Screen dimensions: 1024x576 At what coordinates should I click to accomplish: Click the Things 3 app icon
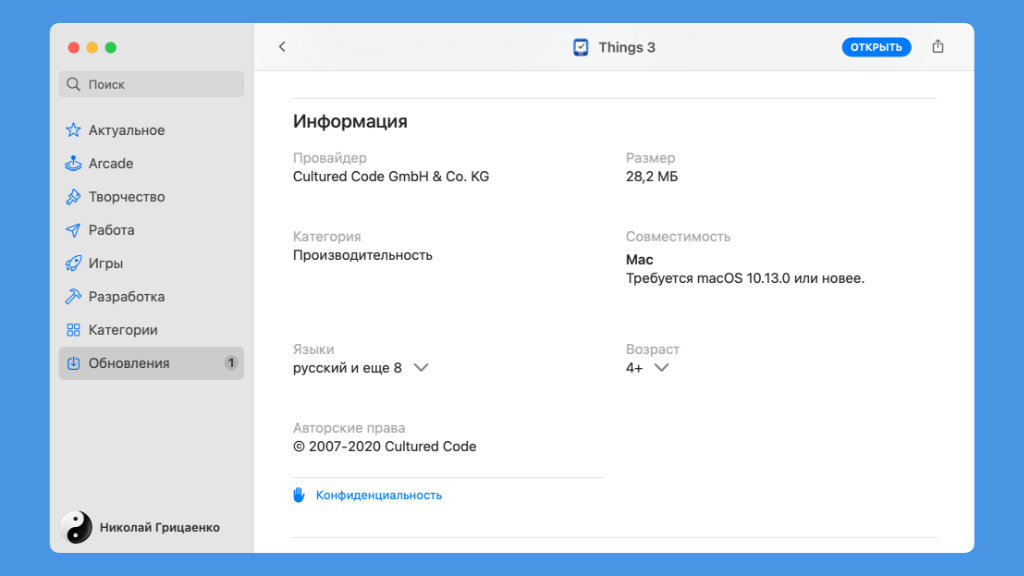(x=581, y=47)
